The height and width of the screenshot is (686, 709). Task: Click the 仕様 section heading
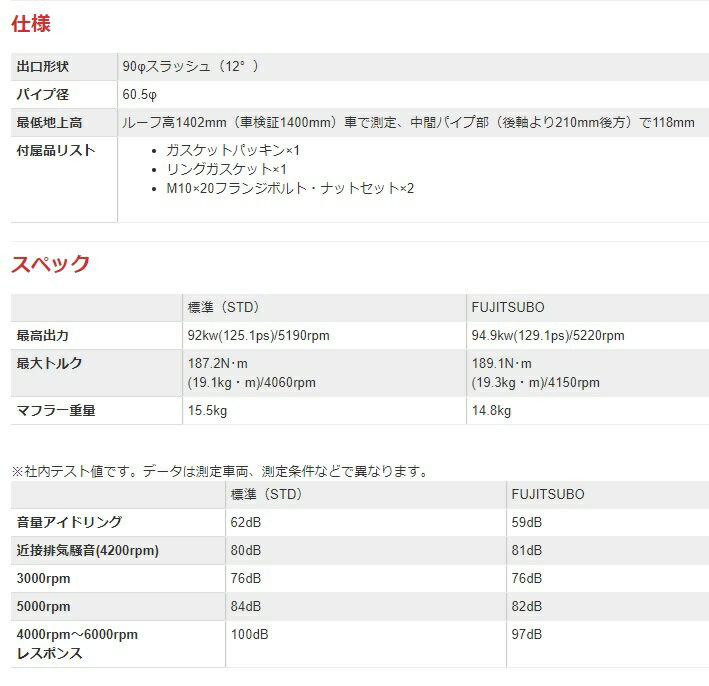coord(31,23)
